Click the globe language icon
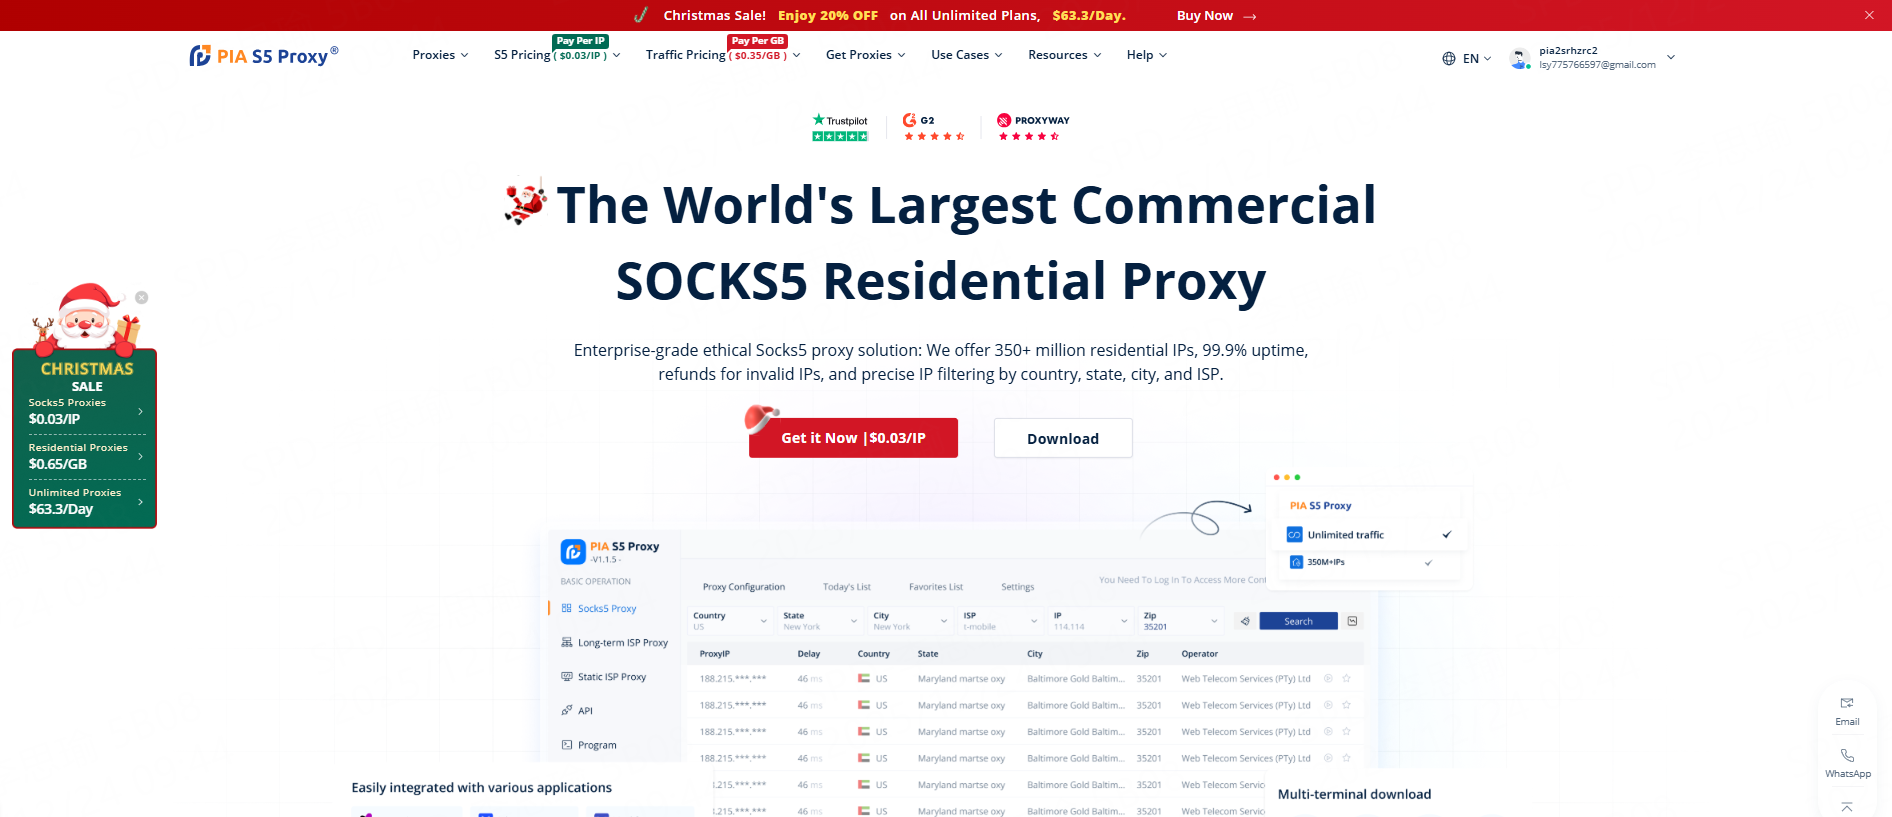1892x817 pixels. pyautogui.click(x=1448, y=59)
